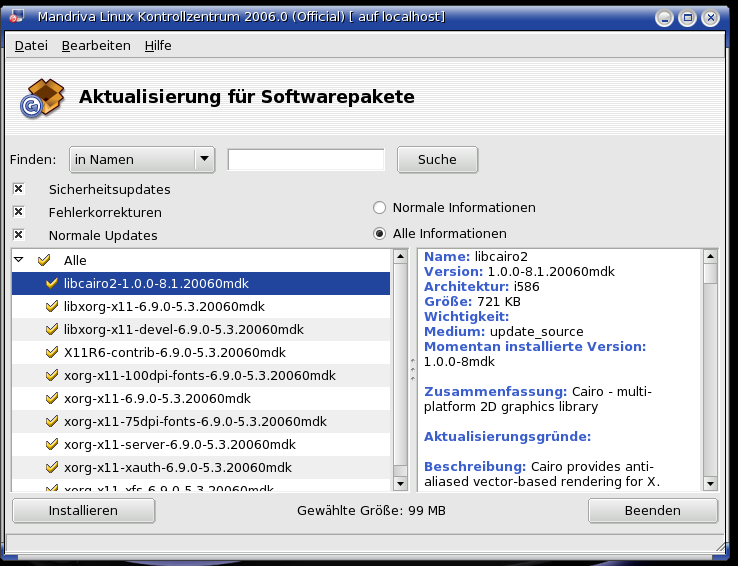The width and height of the screenshot is (738, 566).
Task: Select Normale Informationen radio button
Action: point(379,207)
